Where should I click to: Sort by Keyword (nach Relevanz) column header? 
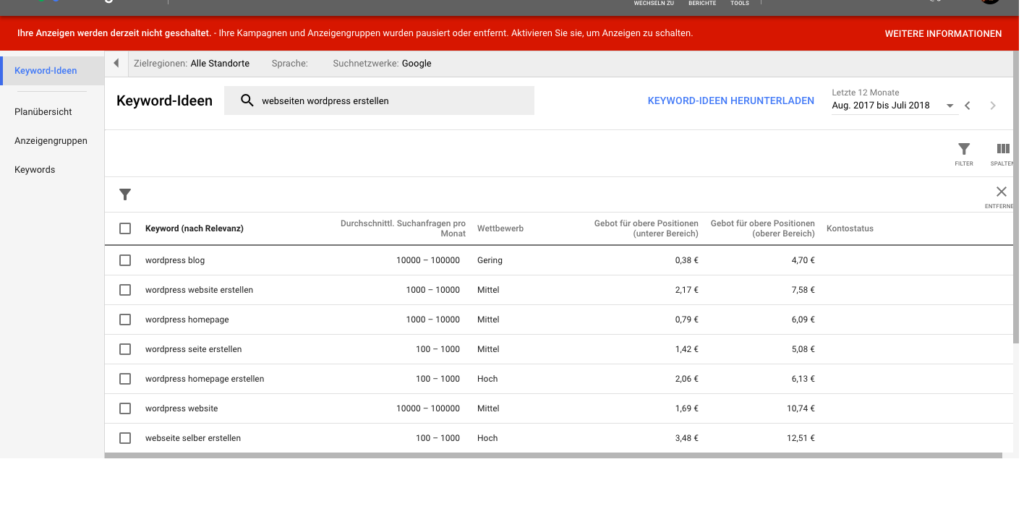194,229
